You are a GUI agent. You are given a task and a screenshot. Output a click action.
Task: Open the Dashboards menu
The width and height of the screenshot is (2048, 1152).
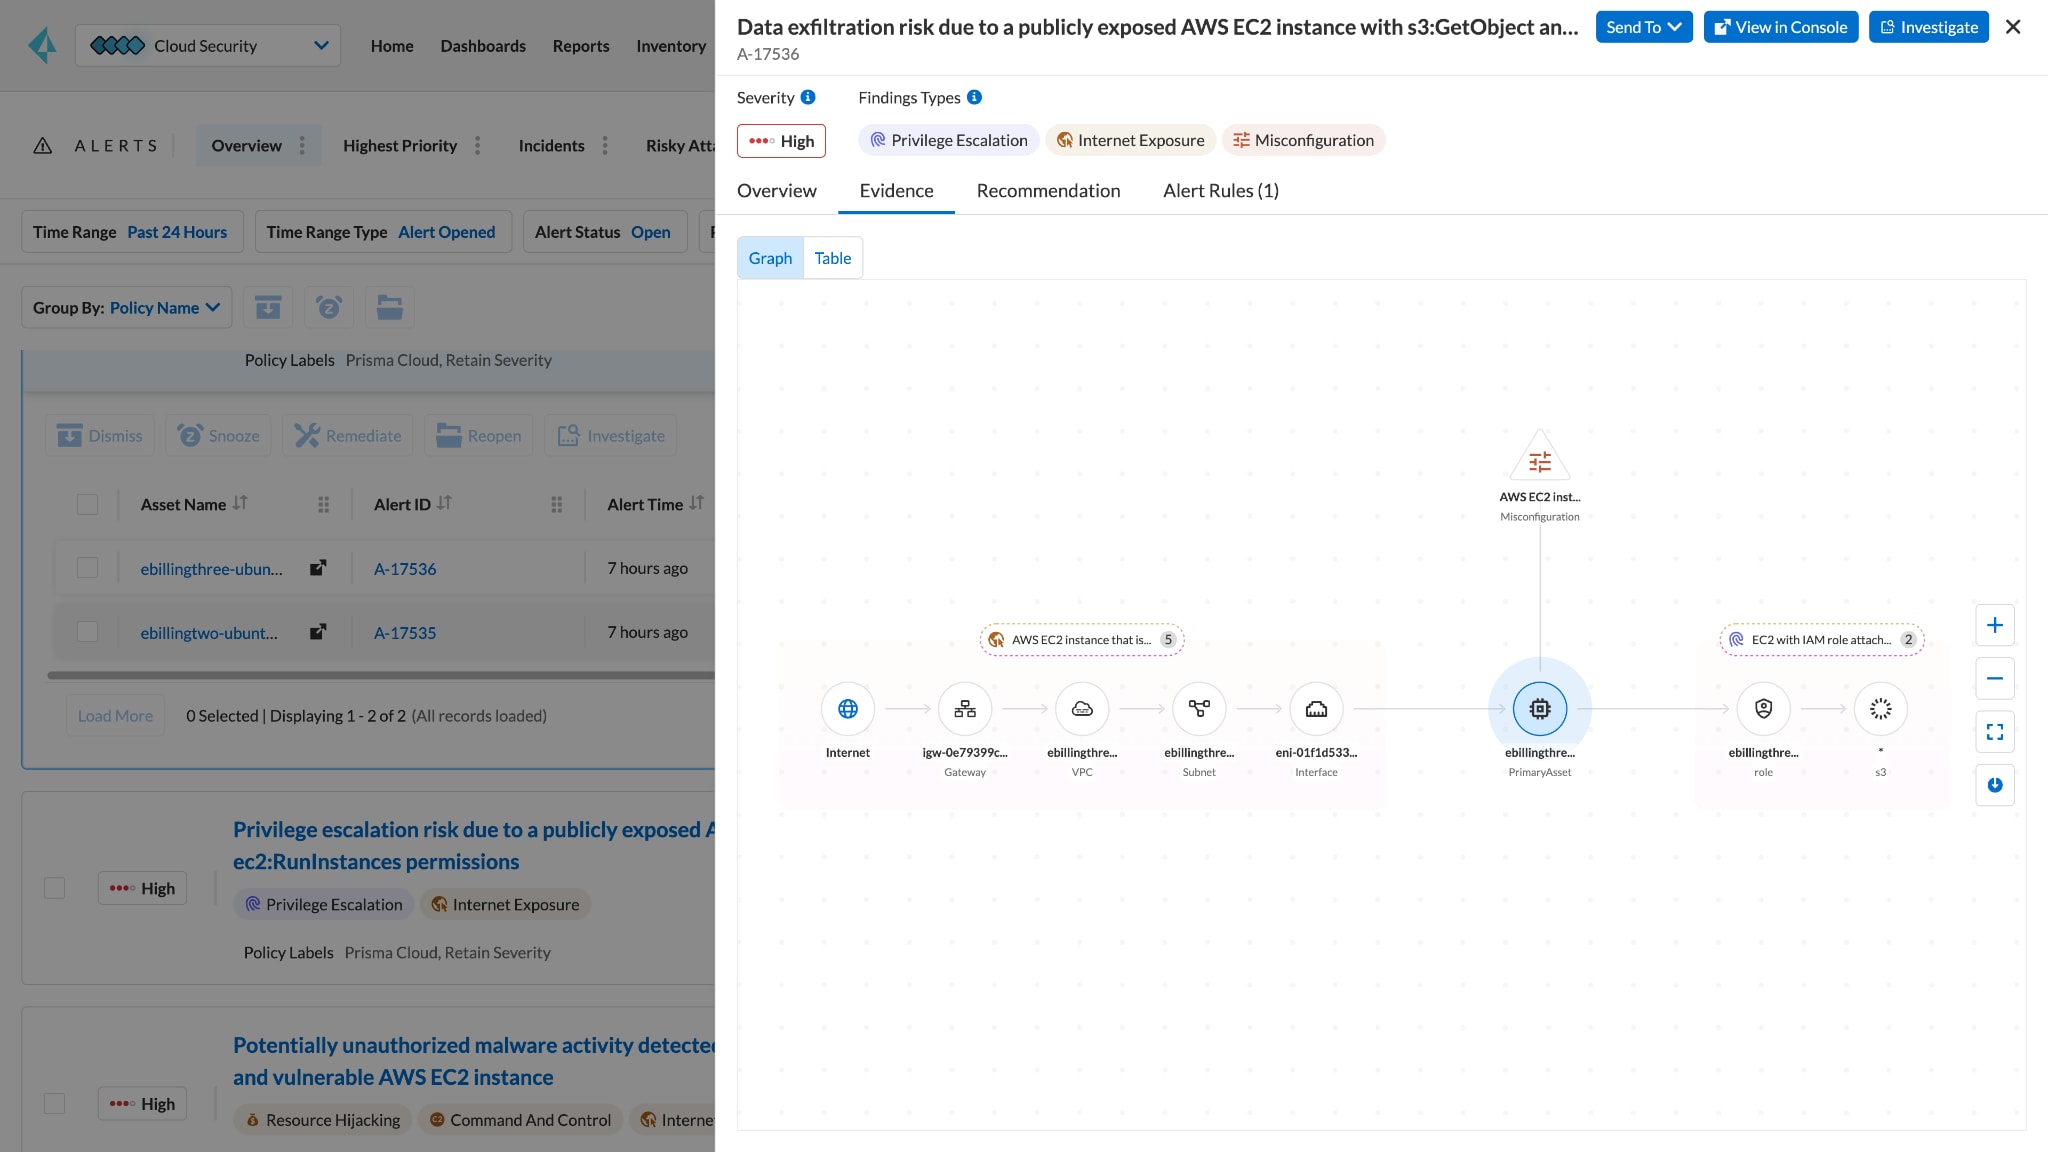point(483,45)
